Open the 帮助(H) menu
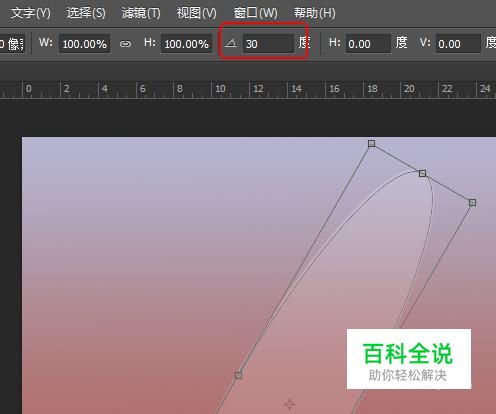This screenshot has height=414, width=496. point(314,13)
